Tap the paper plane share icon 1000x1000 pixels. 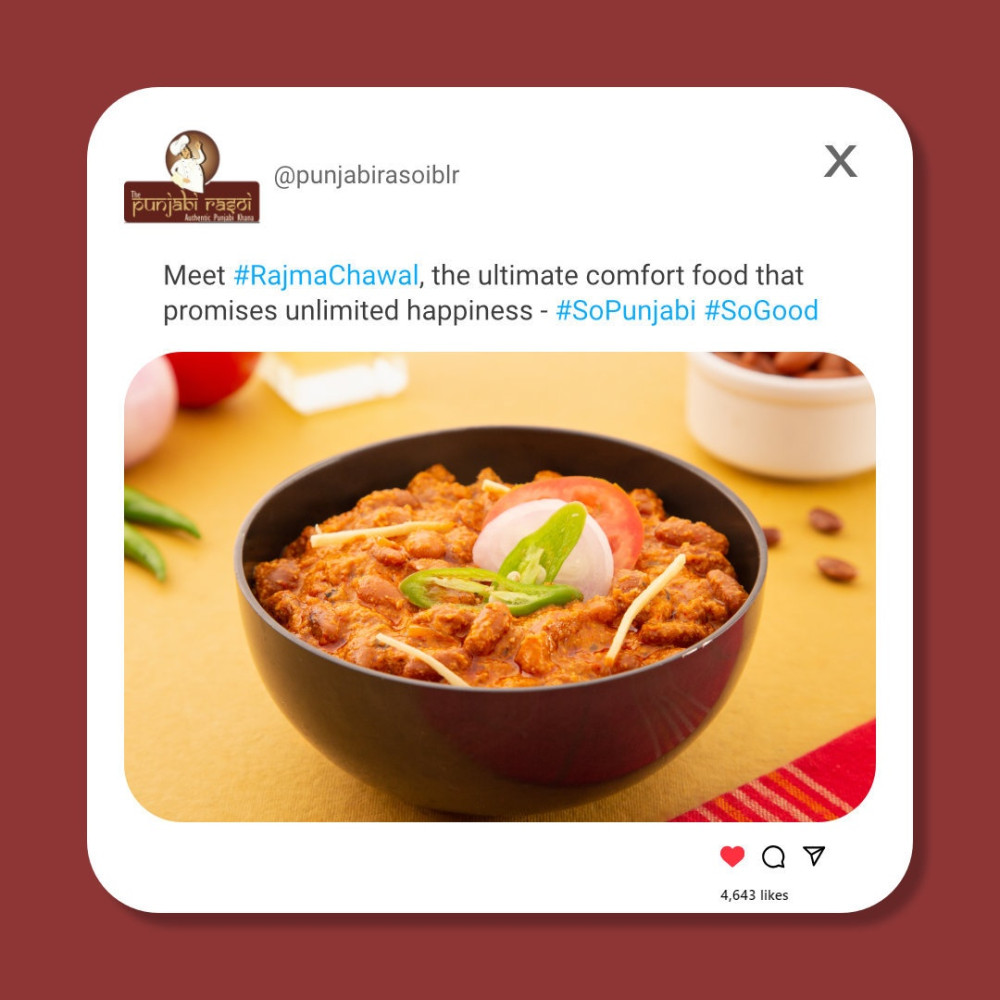[814, 855]
